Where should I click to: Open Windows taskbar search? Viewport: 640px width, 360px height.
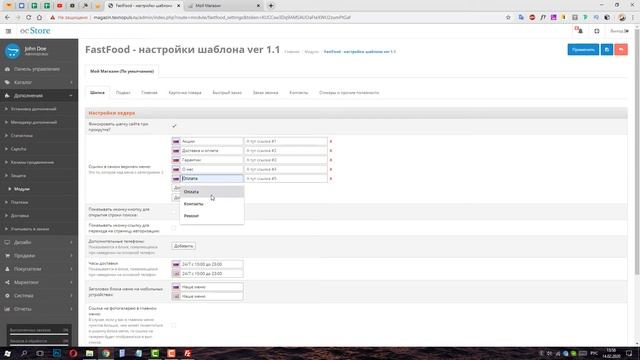[x=24, y=353]
